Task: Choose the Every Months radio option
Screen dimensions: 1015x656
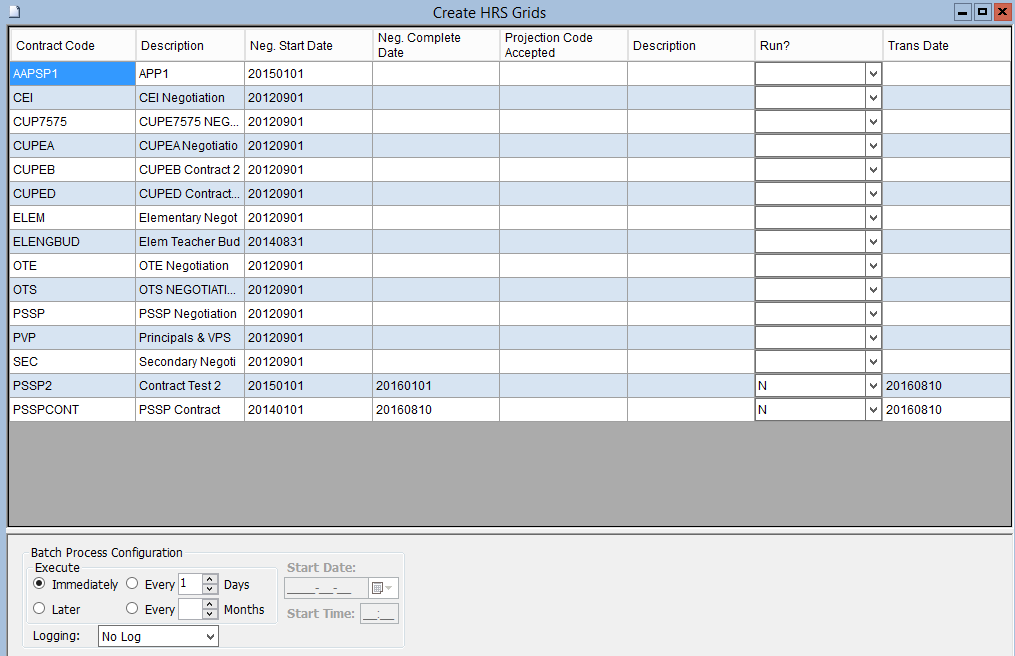Action: (132, 609)
